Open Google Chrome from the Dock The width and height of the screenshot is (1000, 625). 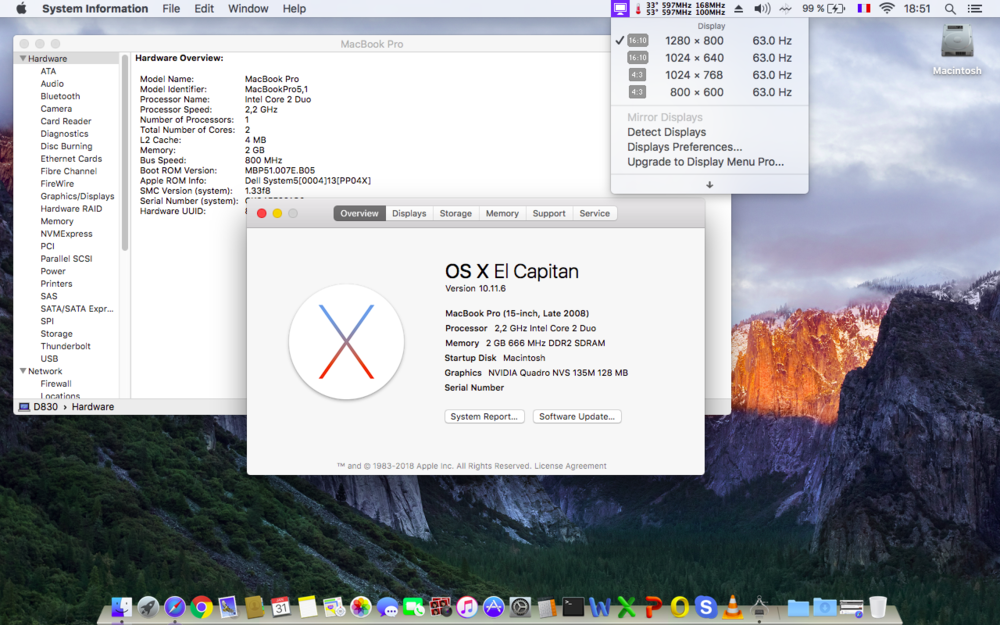(202, 607)
